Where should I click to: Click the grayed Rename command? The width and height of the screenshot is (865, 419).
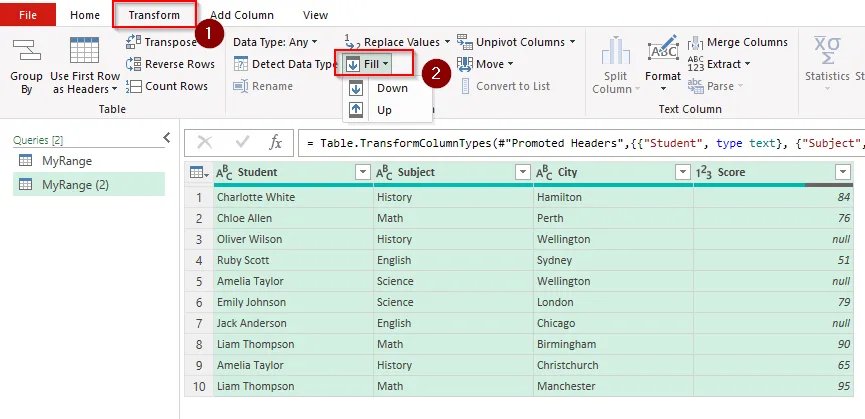click(263, 86)
